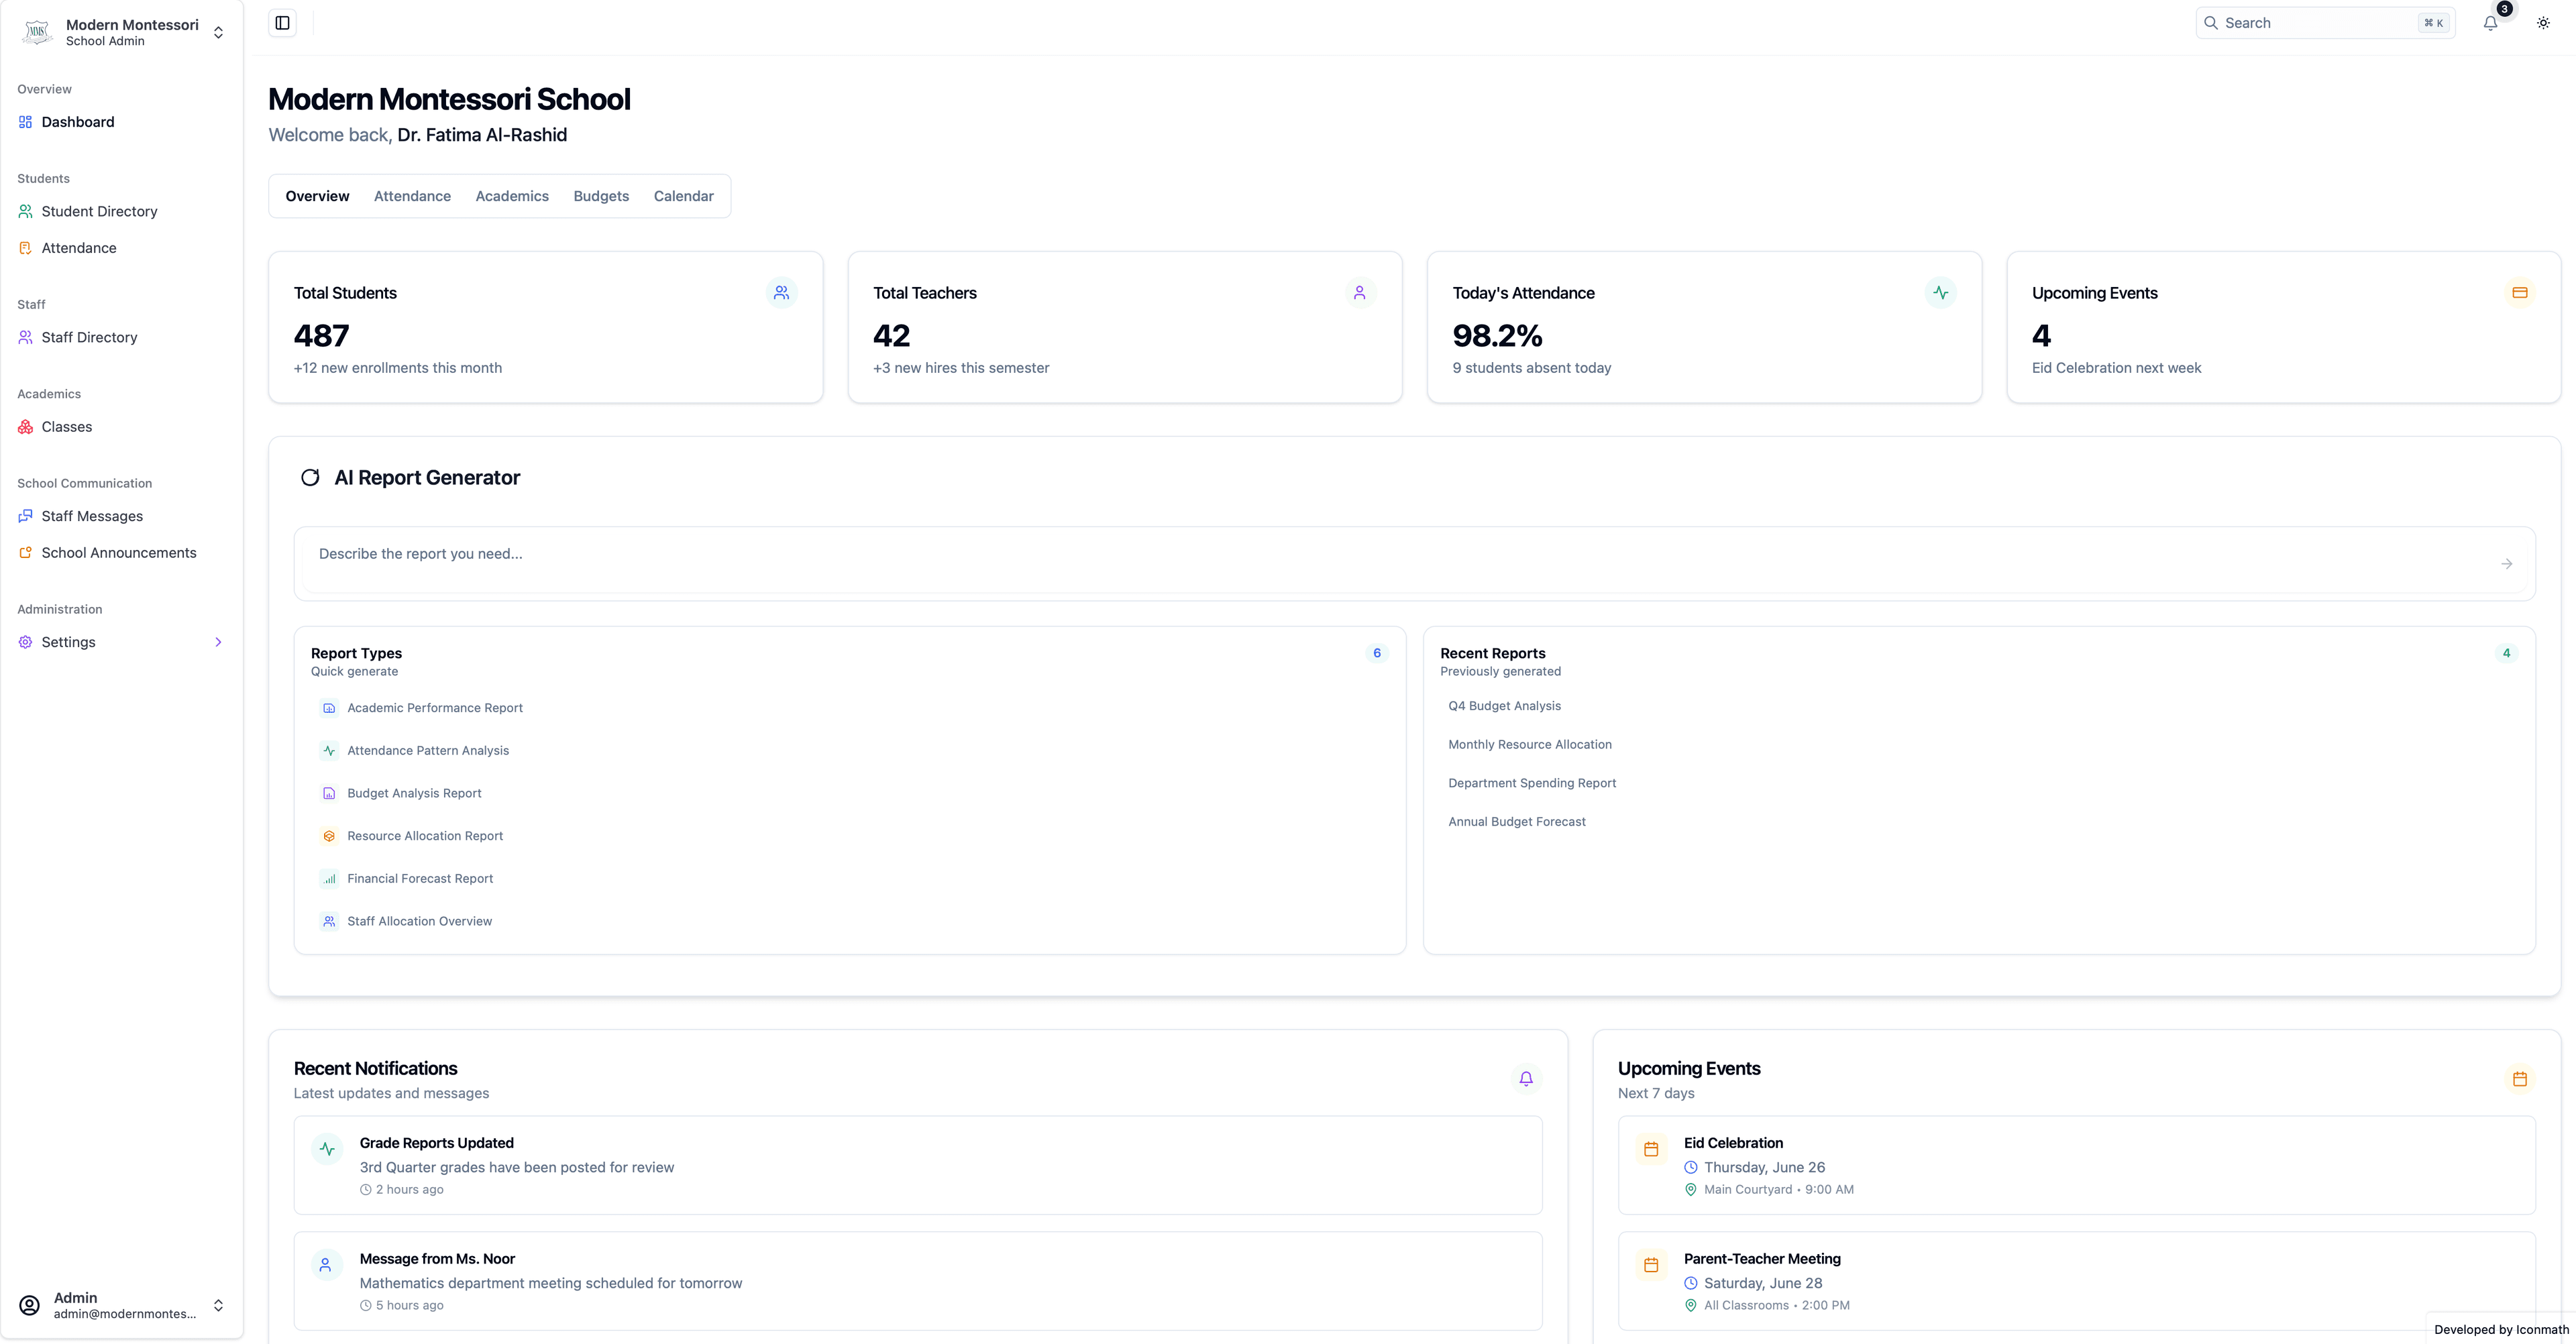Open the notifications bell icon
Screen dimensions: 2576x1344
2490,22
